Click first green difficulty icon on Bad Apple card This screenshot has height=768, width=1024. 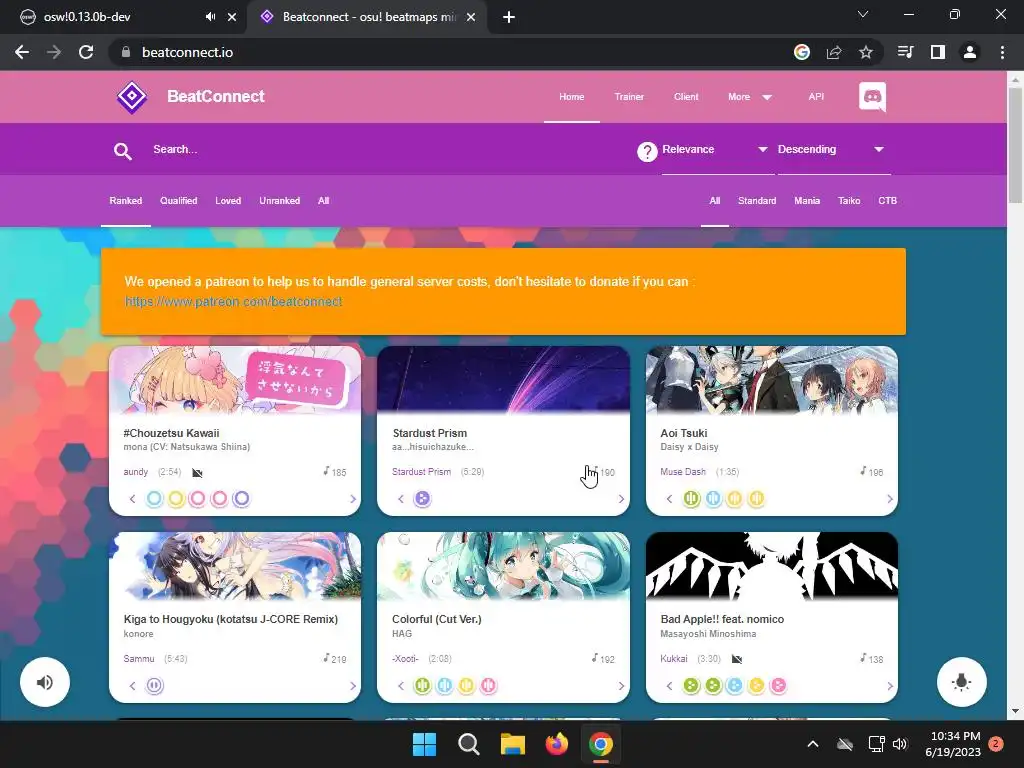691,686
